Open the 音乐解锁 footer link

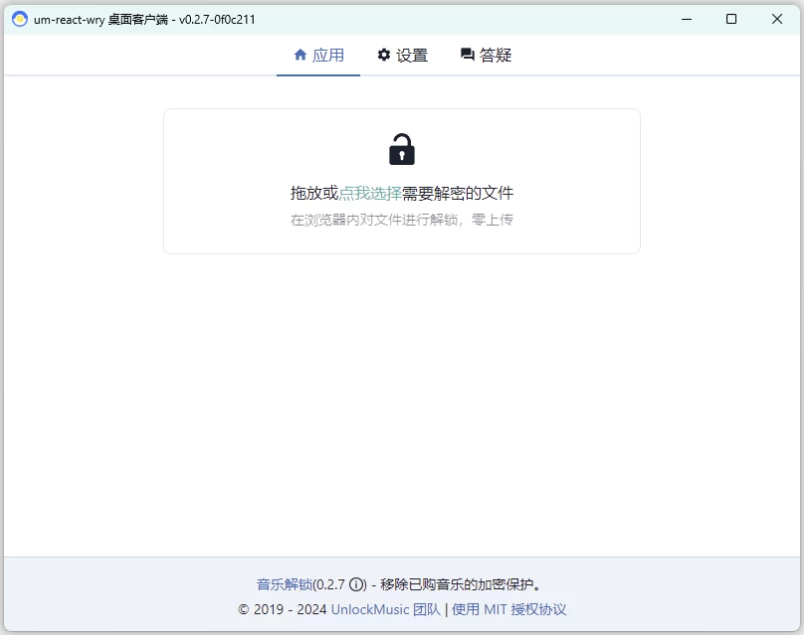pos(284,585)
